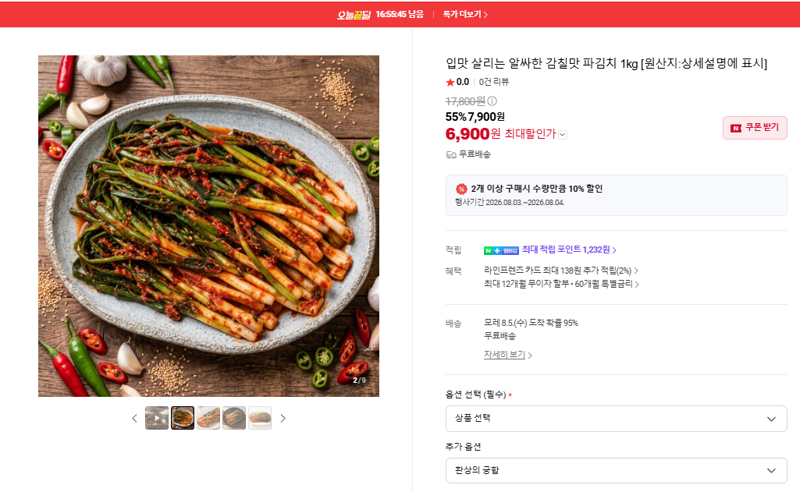Image resolution: width=800 pixels, height=492 pixels.
Task: Show previous thumbnails with left arrow
Action: (x=134, y=419)
